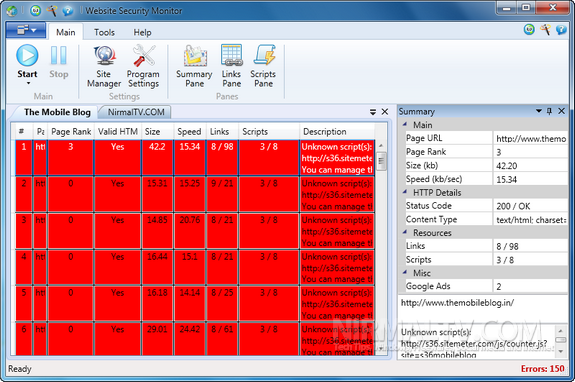Click the Page URL value in Summary

tap(531, 139)
